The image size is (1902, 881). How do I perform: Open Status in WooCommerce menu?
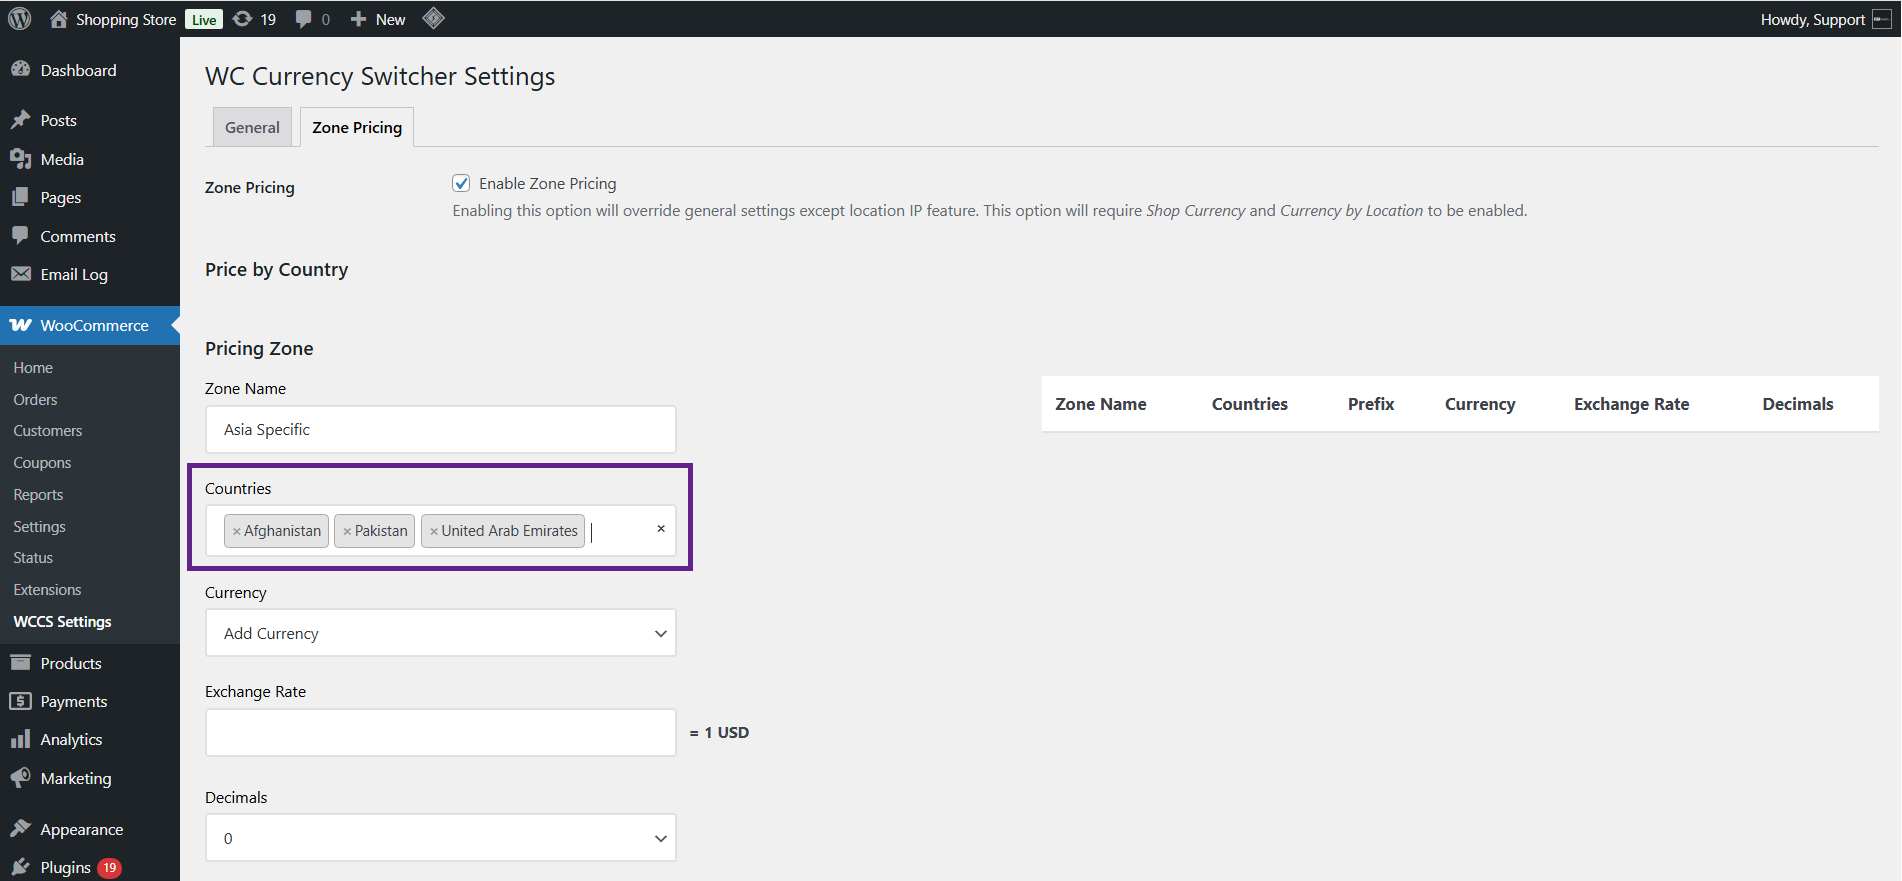[x=33, y=558]
